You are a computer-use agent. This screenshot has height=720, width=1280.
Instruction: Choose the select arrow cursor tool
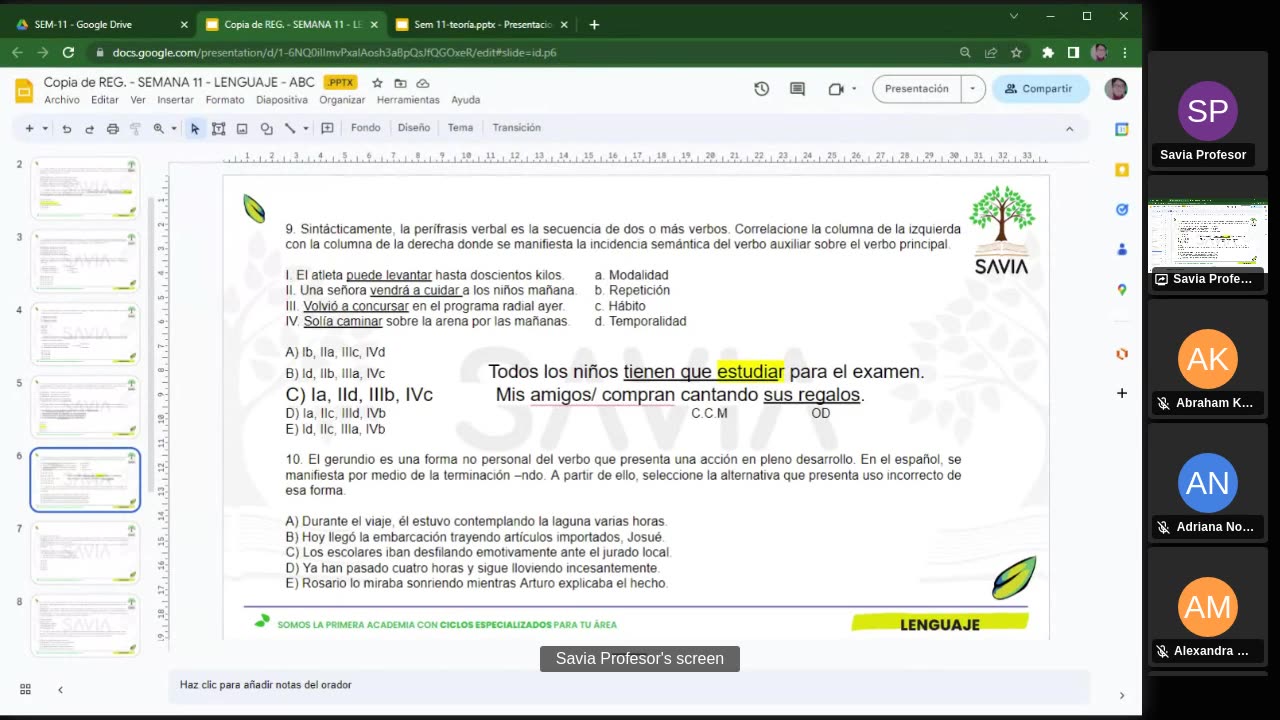195,128
